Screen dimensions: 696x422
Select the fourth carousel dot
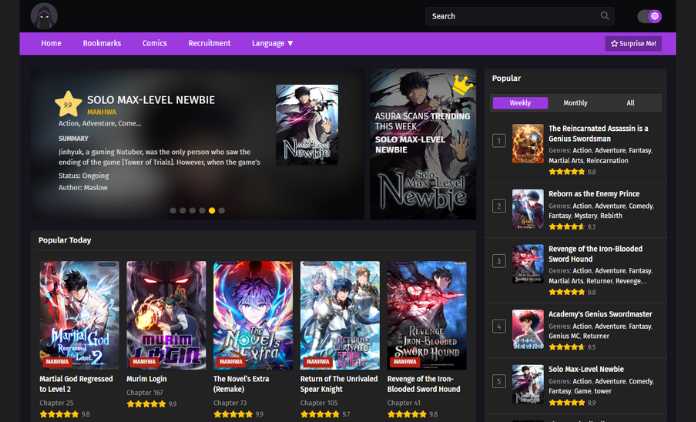click(x=202, y=211)
